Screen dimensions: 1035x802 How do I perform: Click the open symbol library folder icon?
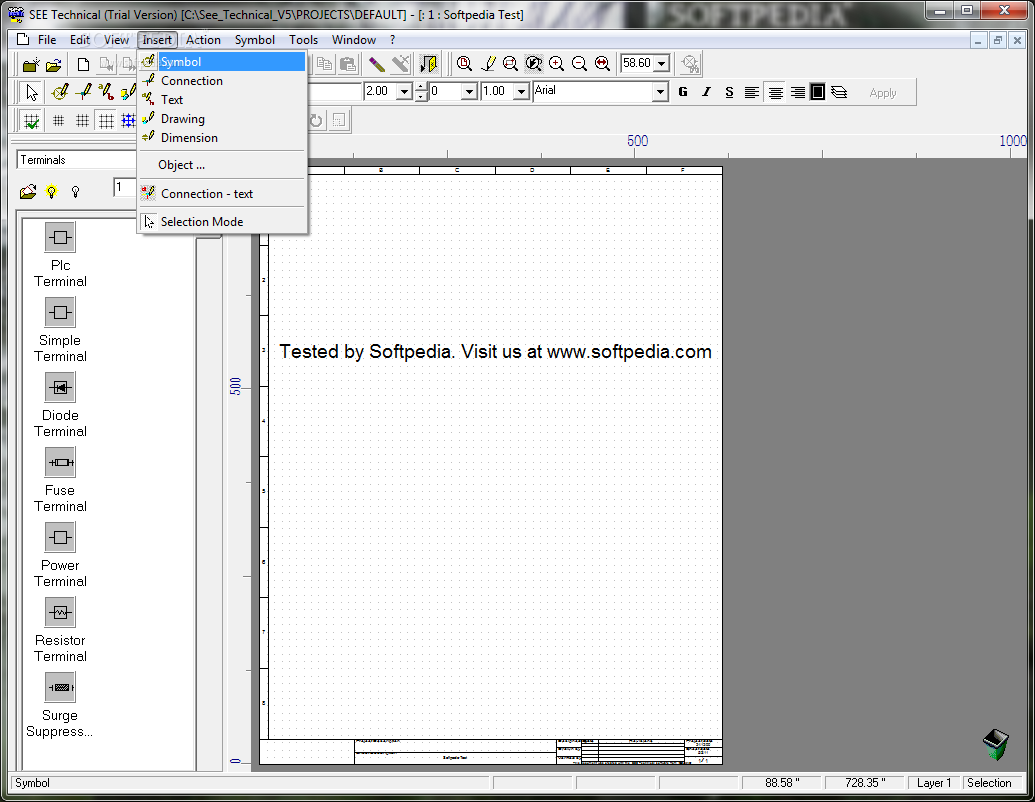tap(28, 191)
